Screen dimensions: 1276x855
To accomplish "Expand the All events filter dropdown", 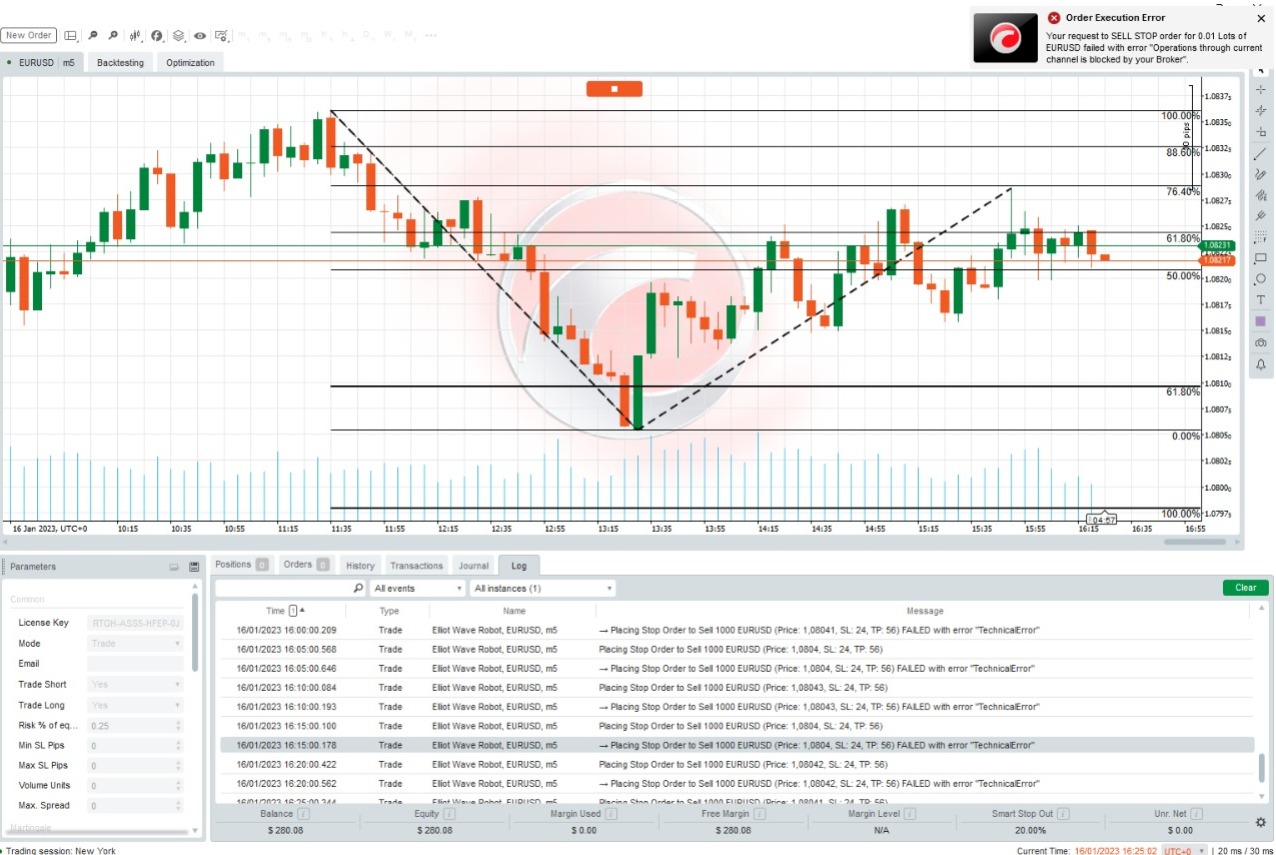I will point(417,588).
